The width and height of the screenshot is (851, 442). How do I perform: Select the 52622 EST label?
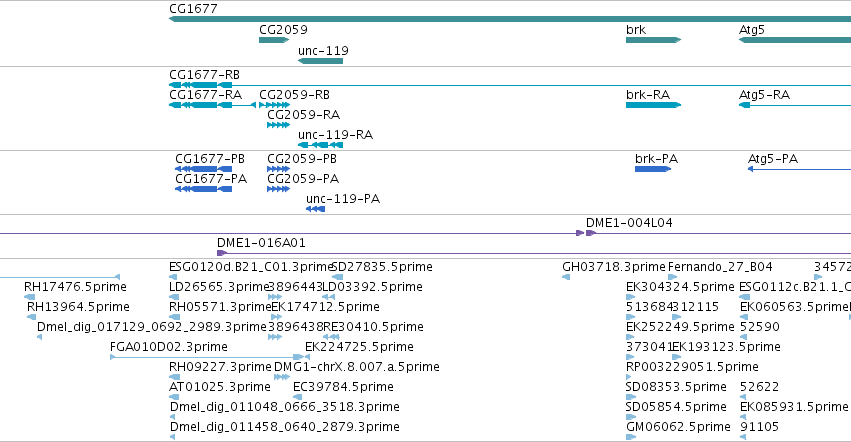coord(760,387)
